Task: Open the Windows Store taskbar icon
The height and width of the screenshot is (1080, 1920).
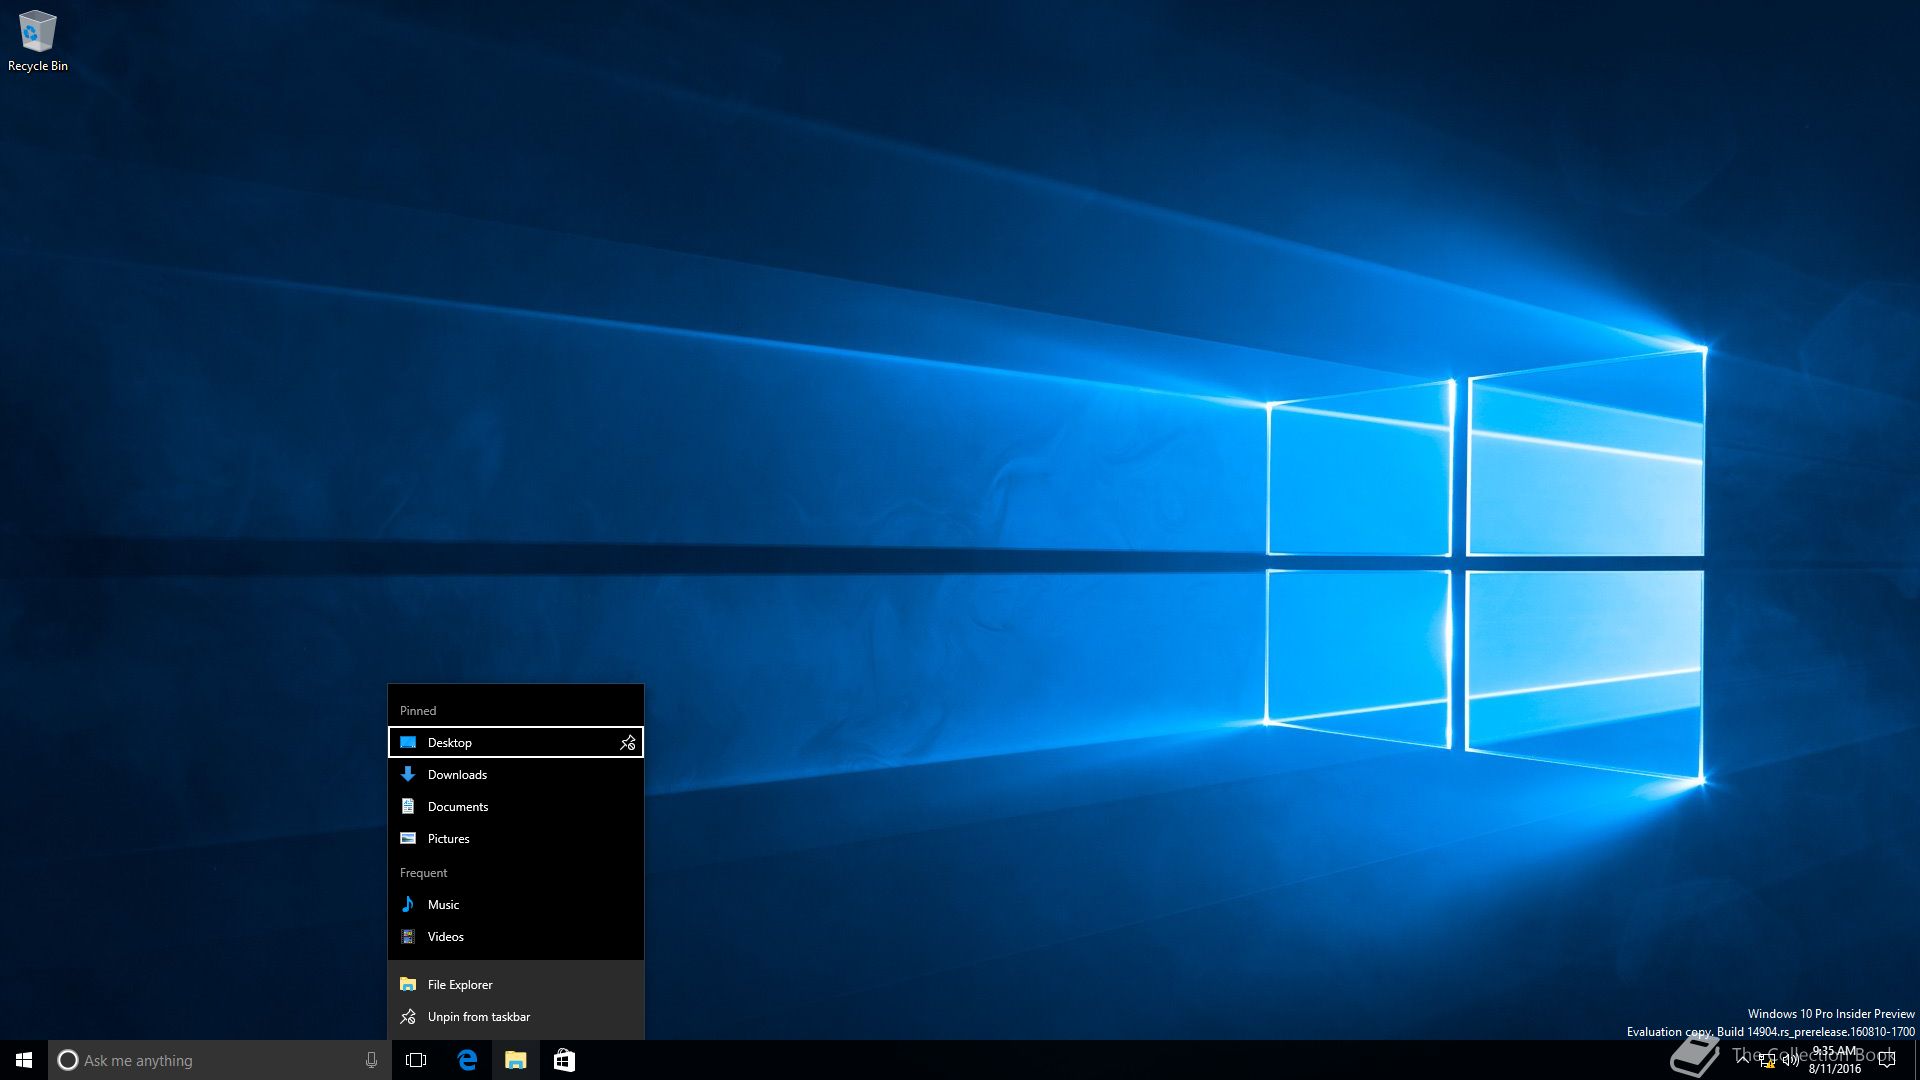Action: pyautogui.click(x=564, y=1060)
